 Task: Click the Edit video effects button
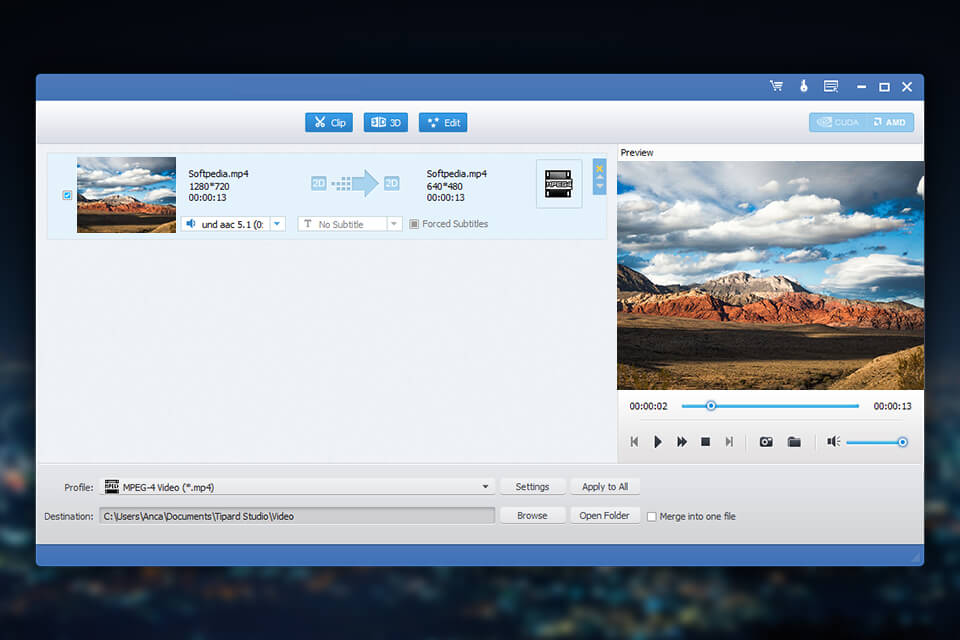[x=443, y=122]
